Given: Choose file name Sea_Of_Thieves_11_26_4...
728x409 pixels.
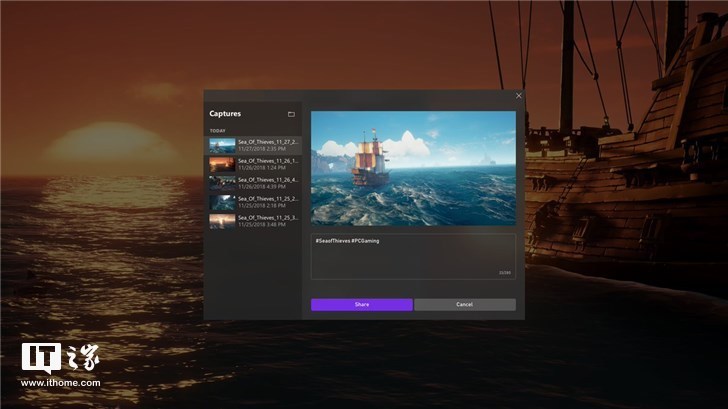Looking at the screenshot, I should tap(268, 180).
